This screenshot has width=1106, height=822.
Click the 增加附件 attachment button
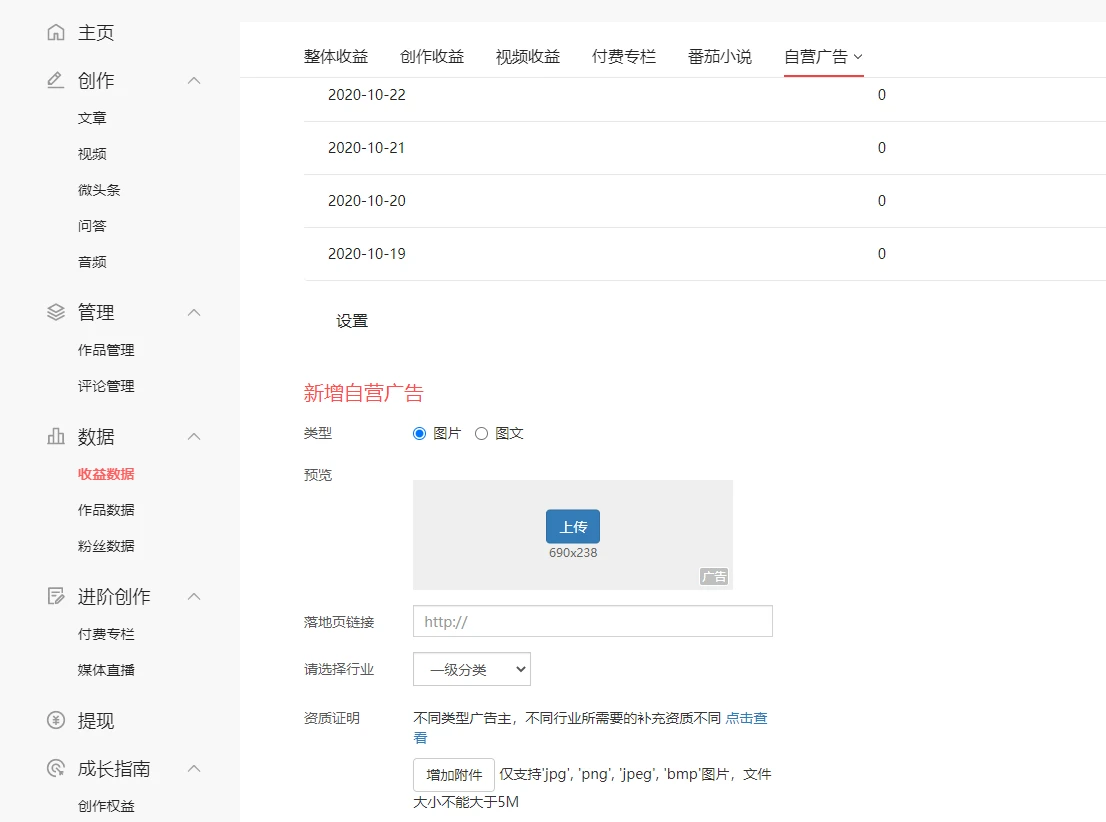(x=453, y=774)
